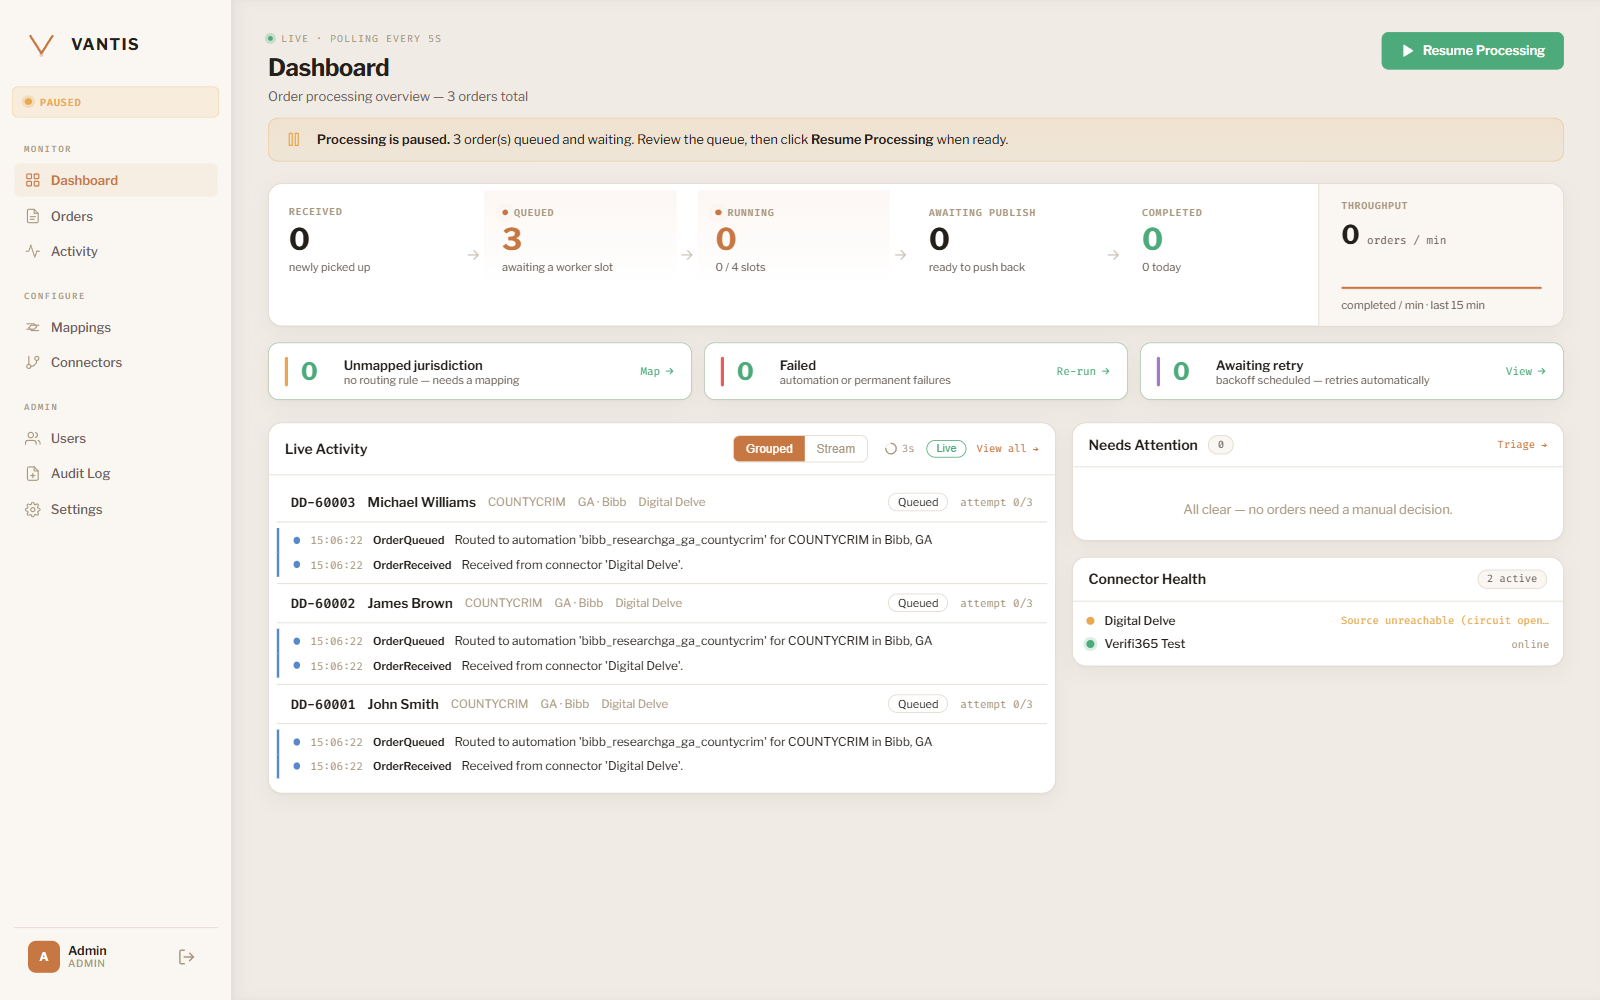Viewport: 1600px width, 1000px height.
Task: Expand order DD-60001 John Smith row
Action: [x=662, y=704]
